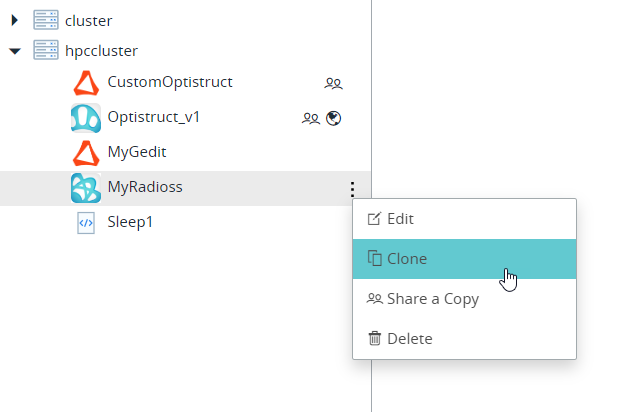
Task: Click the Optistruct_v1 application icon
Action: 87,118
